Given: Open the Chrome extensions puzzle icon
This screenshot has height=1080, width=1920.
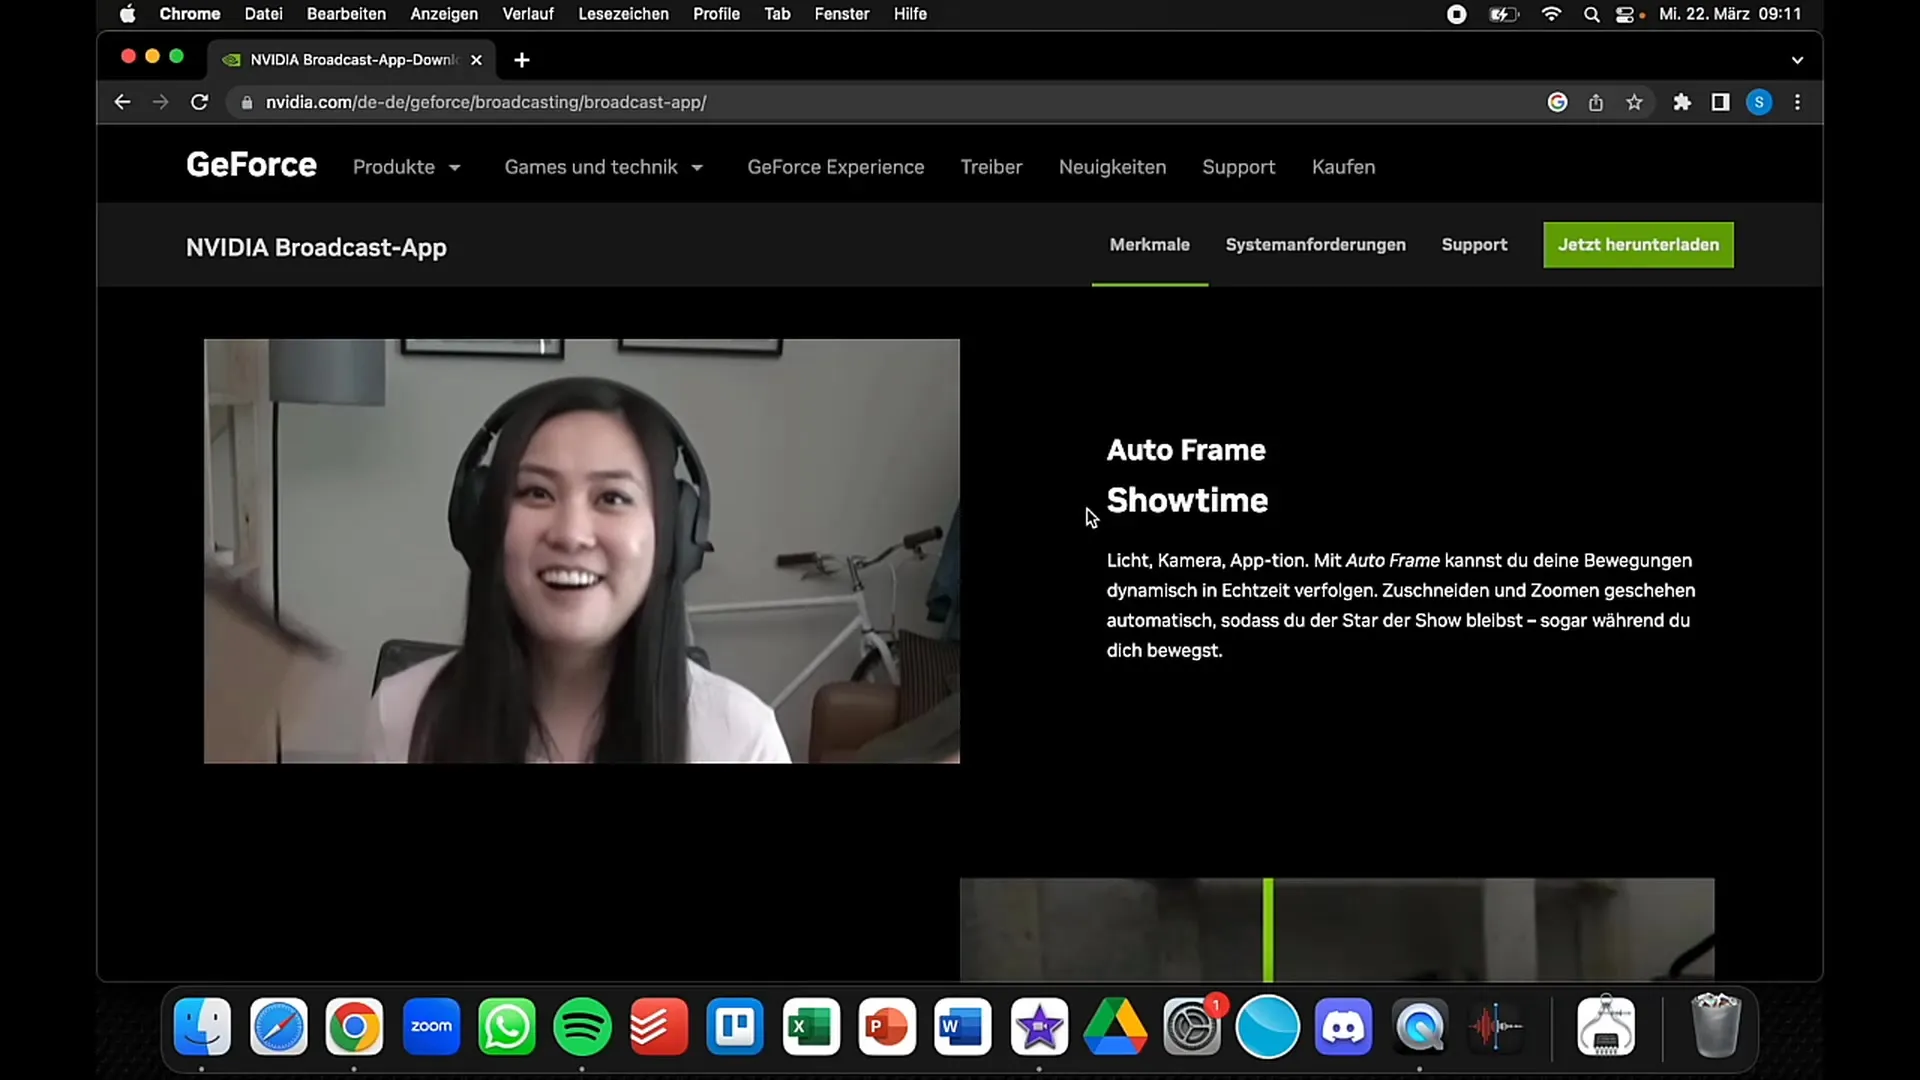Looking at the screenshot, I should pyautogui.click(x=1682, y=102).
